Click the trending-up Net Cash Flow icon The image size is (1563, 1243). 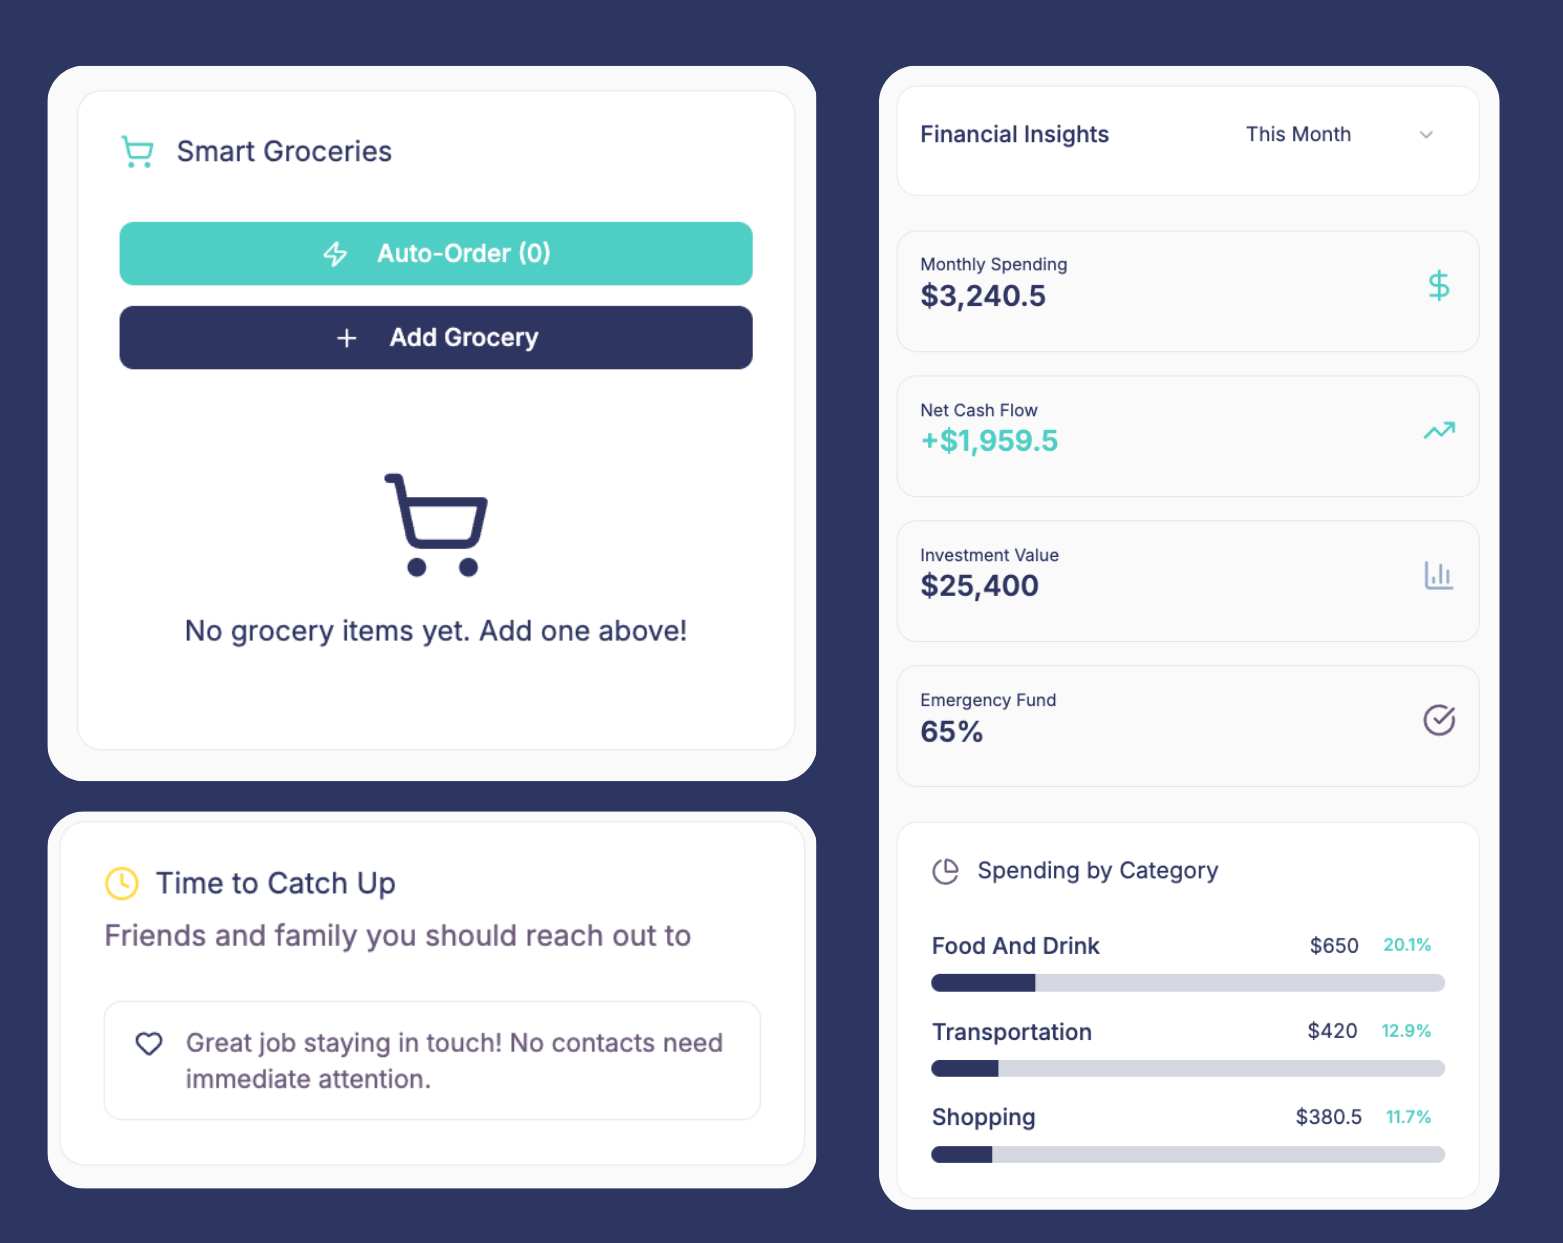pyautogui.click(x=1438, y=431)
